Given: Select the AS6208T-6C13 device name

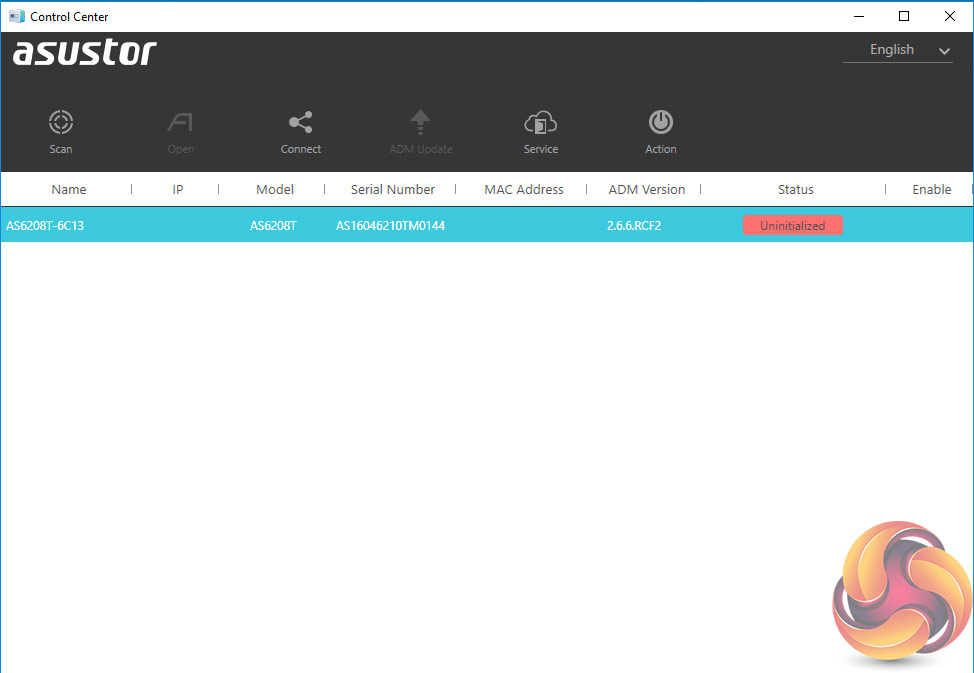Looking at the screenshot, I should (x=45, y=226).
